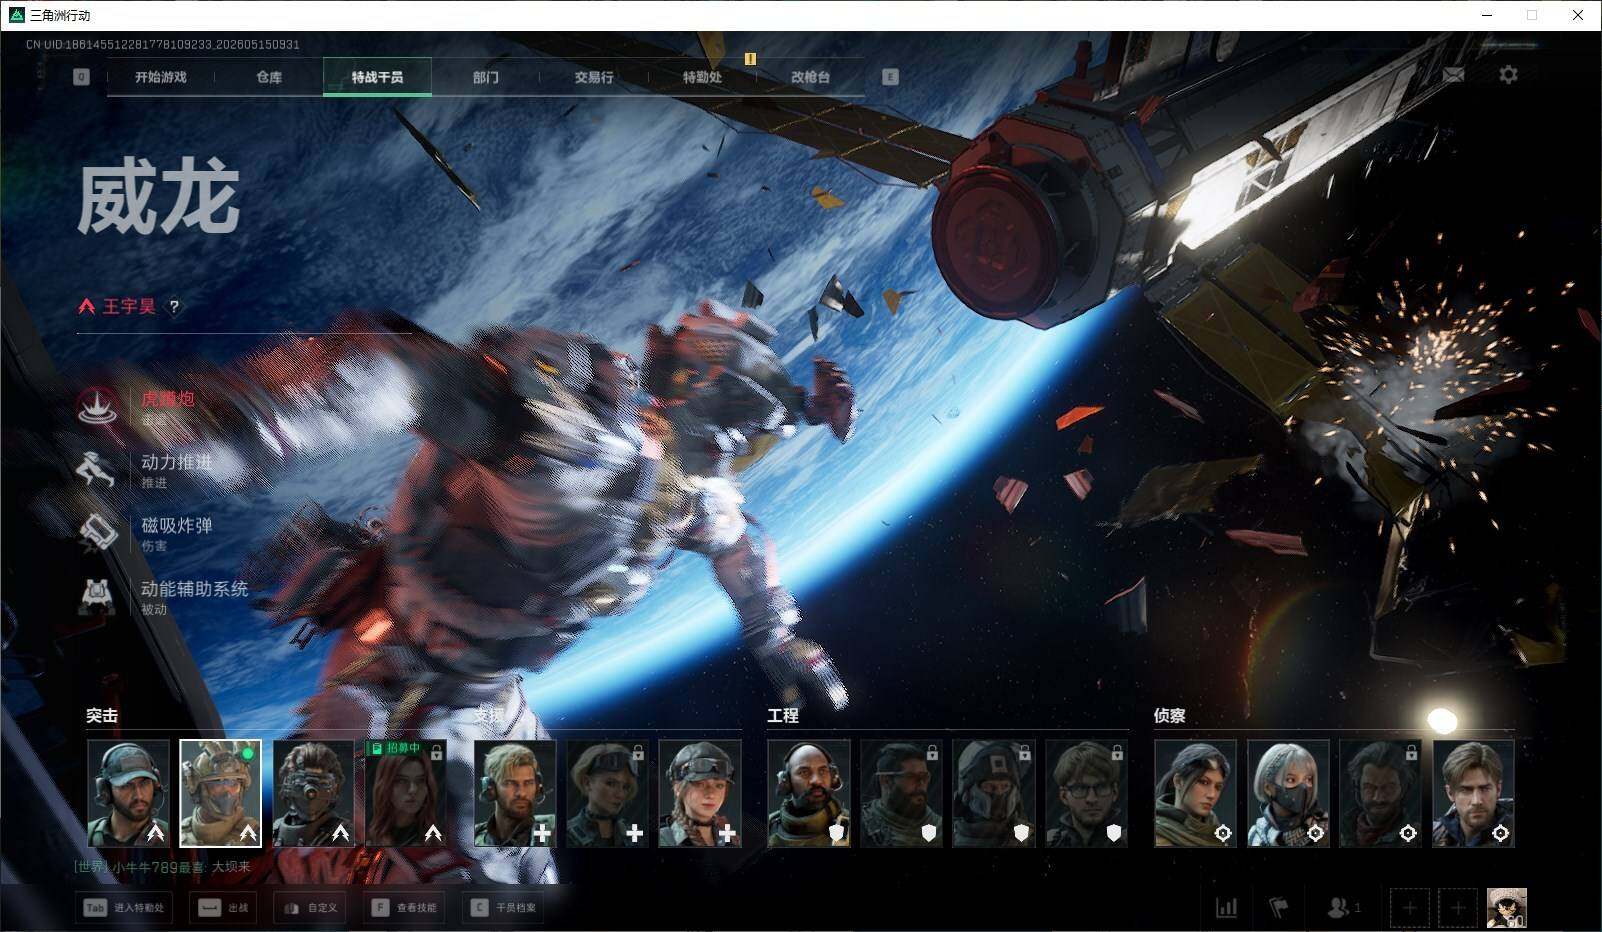Screen dimensions: 1602x932
Task: Click the Q previous-tab key icon
Action: 81,77
